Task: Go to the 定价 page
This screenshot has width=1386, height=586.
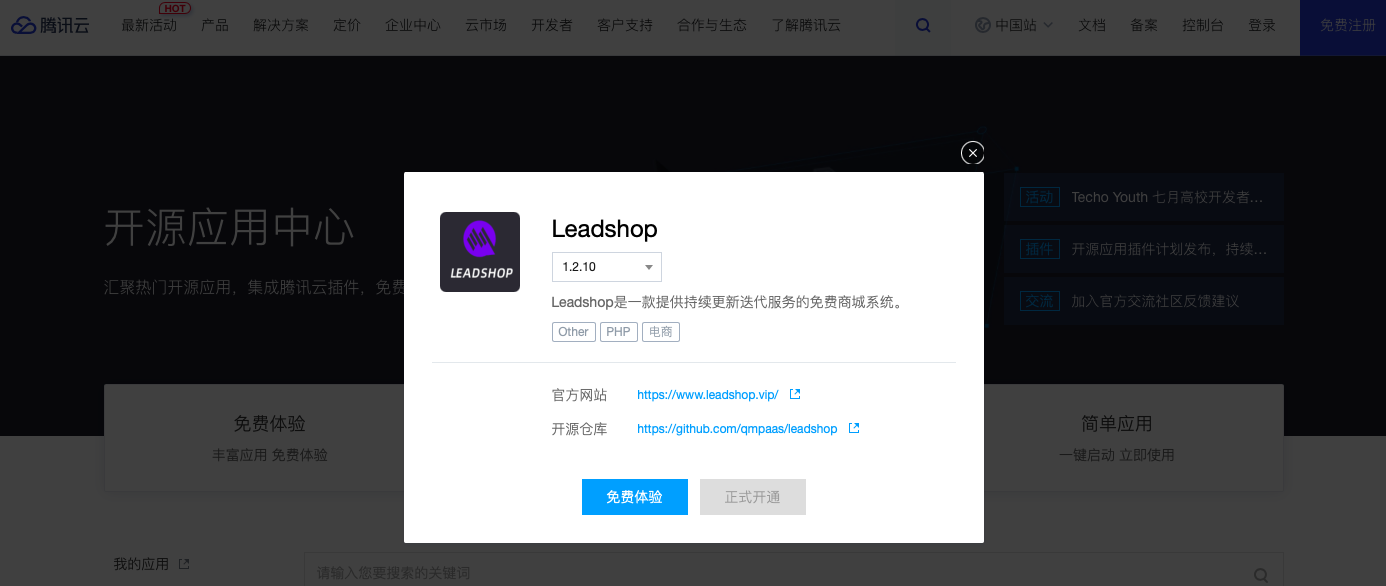Action: click(347, 26)
